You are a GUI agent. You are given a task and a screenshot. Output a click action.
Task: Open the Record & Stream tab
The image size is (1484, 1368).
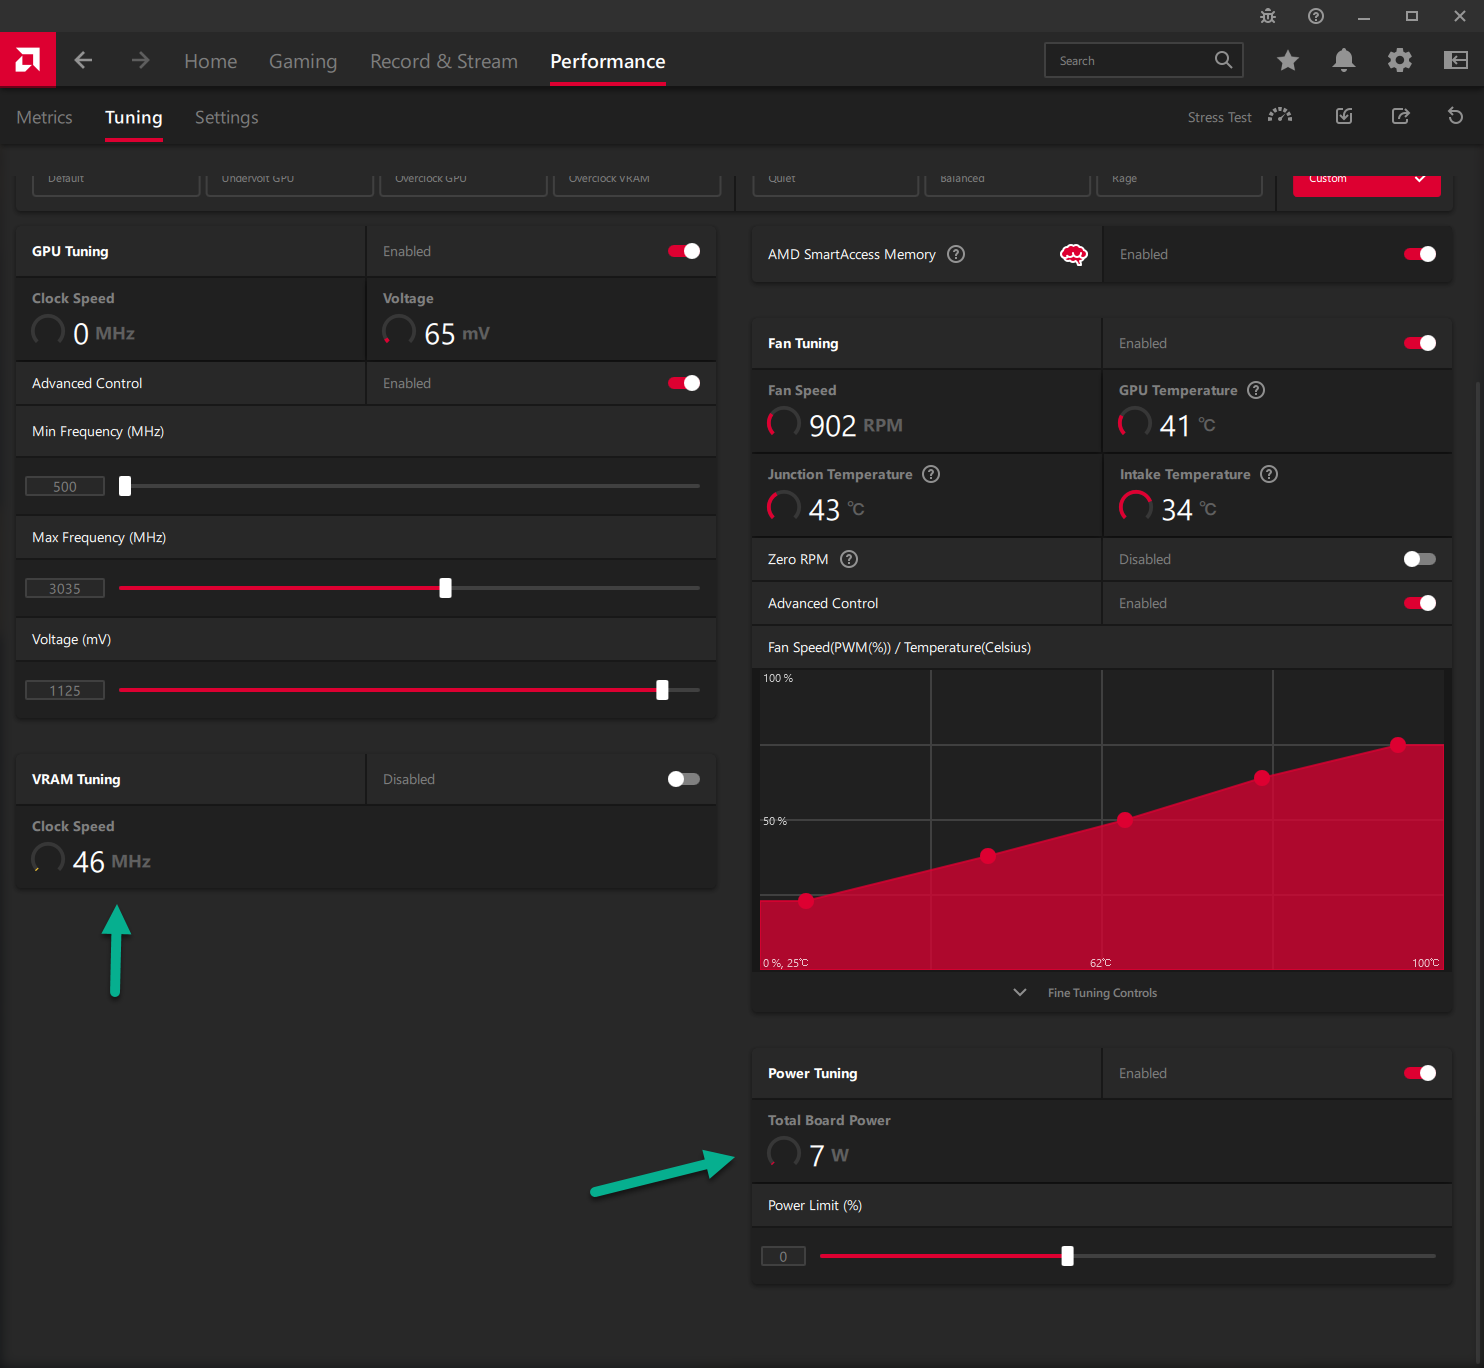(444, 61)
